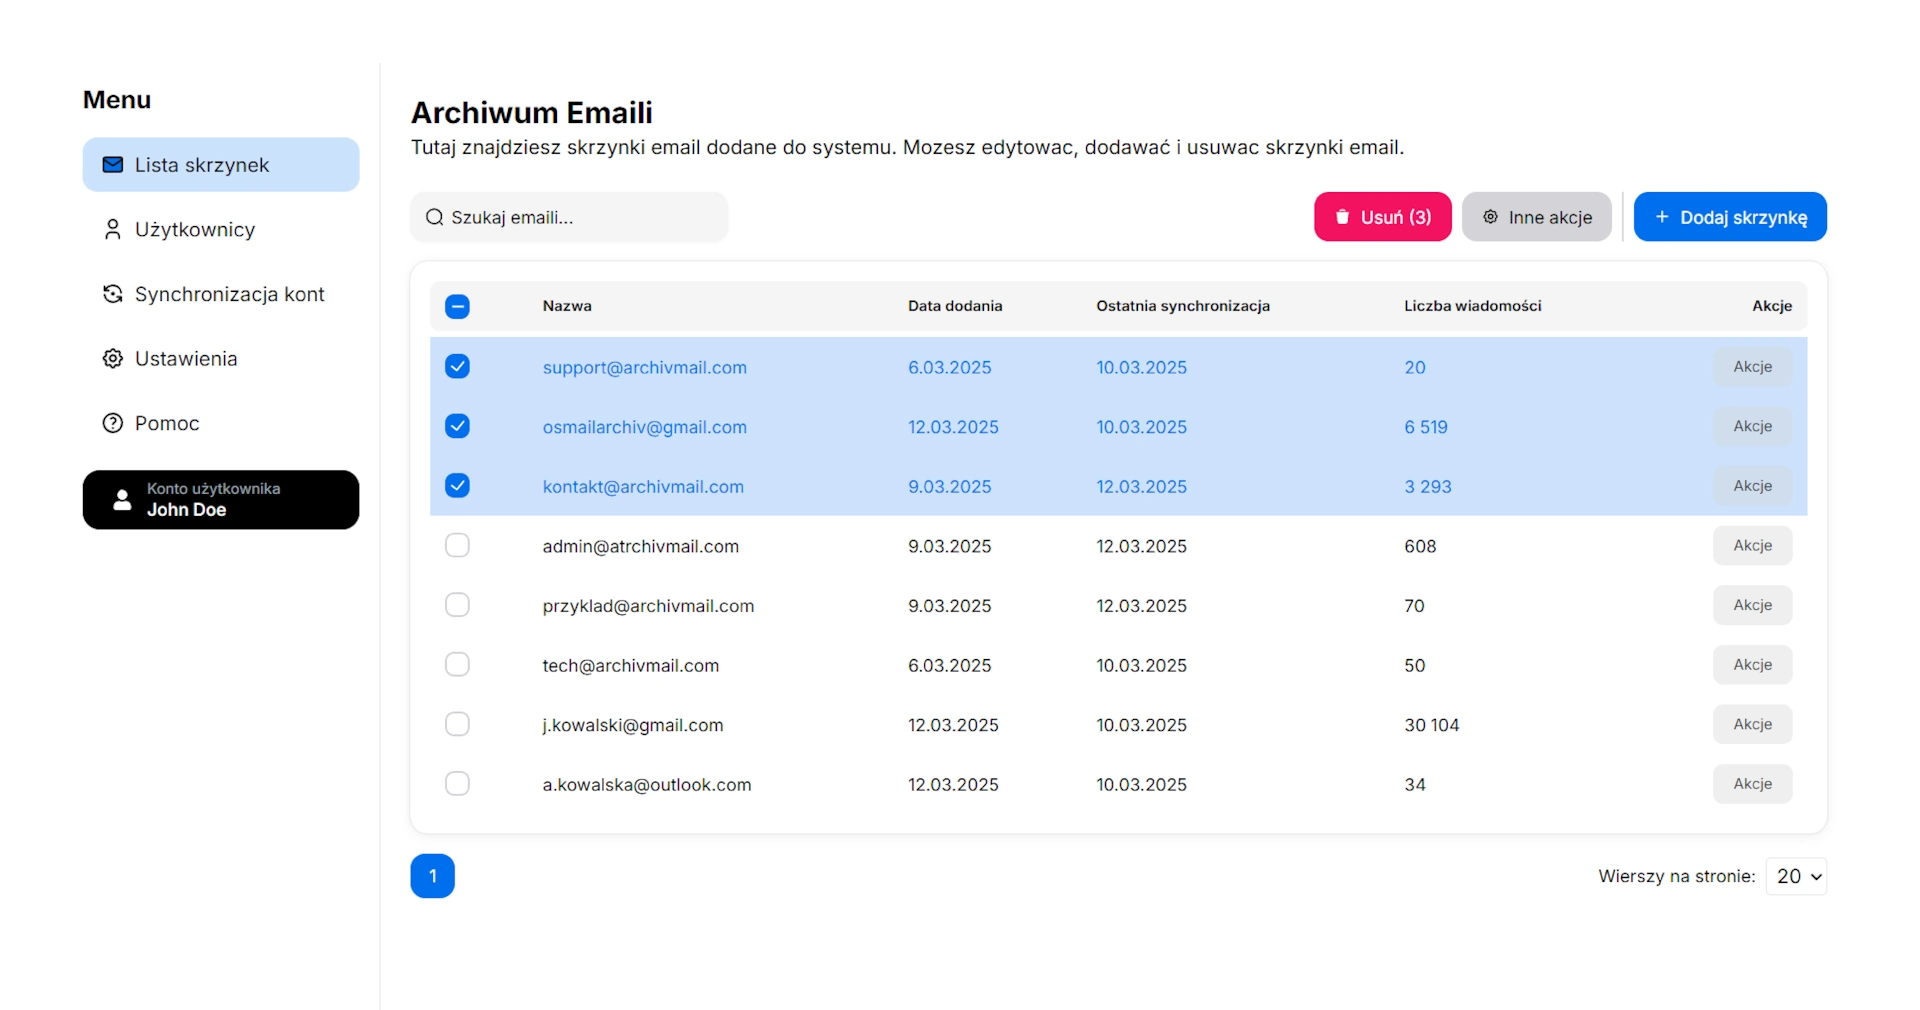Check the przyklad@archivmail.com row checkbox
This screenshot has width=1920, height=1010.
coord(457,605)
